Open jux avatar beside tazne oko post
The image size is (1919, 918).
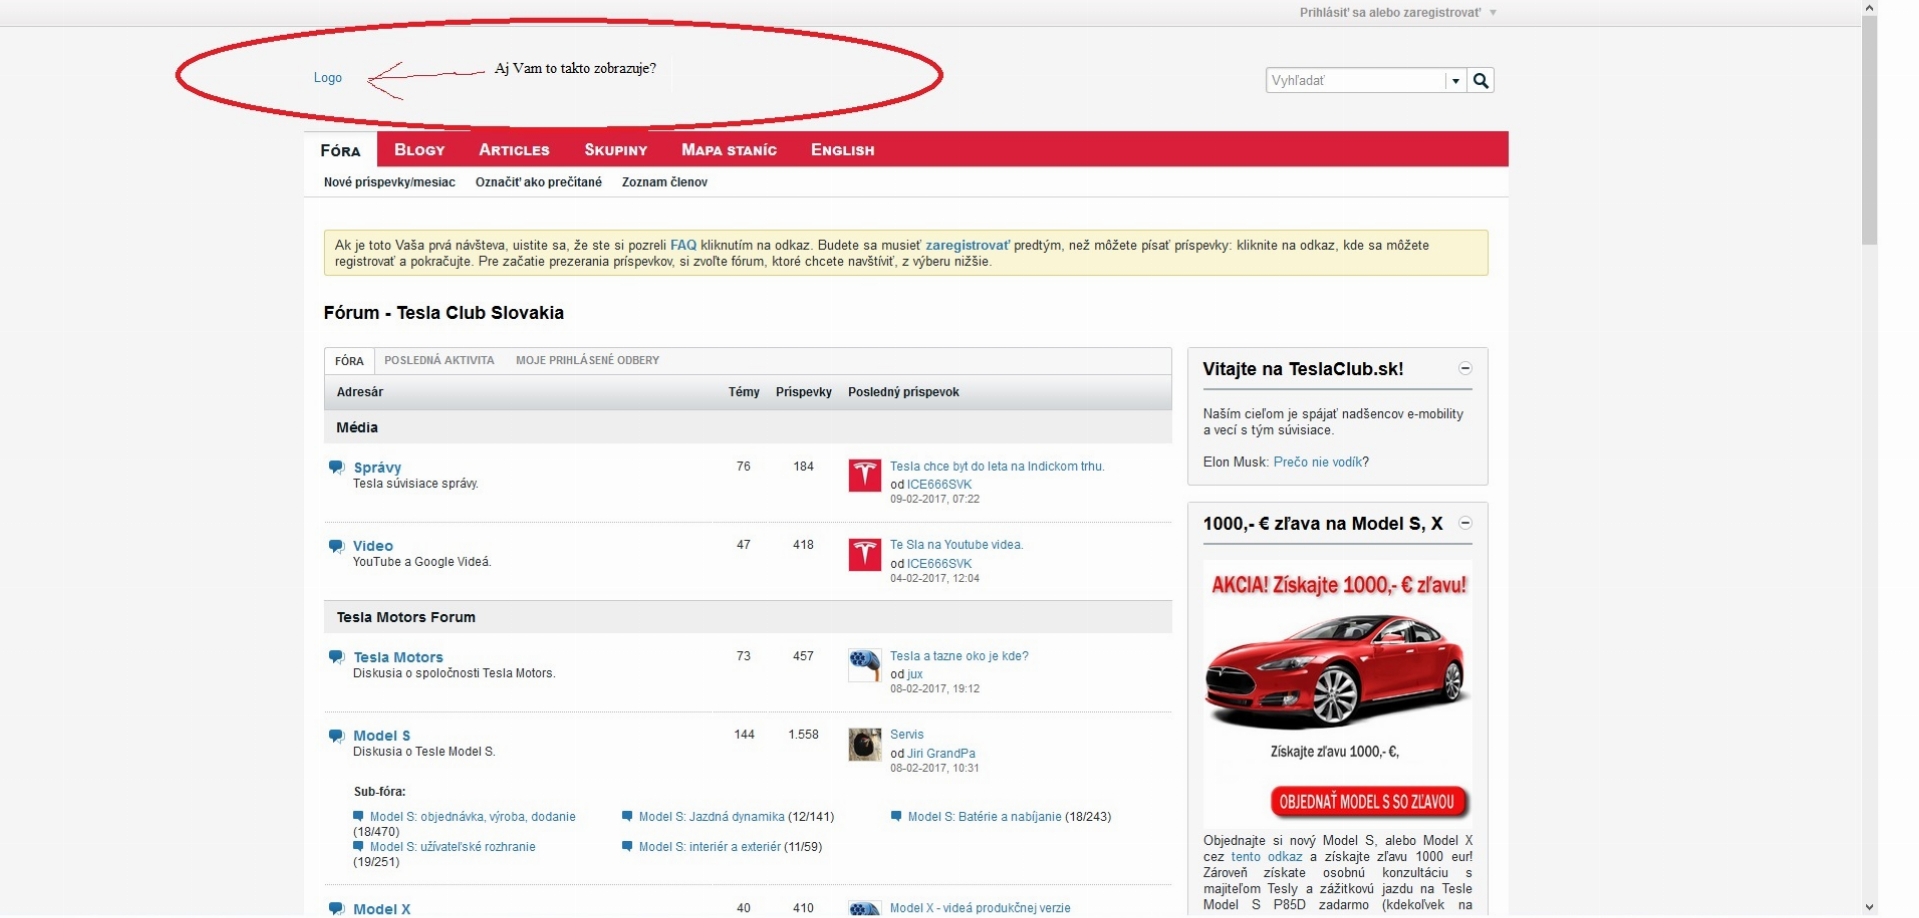865,665
